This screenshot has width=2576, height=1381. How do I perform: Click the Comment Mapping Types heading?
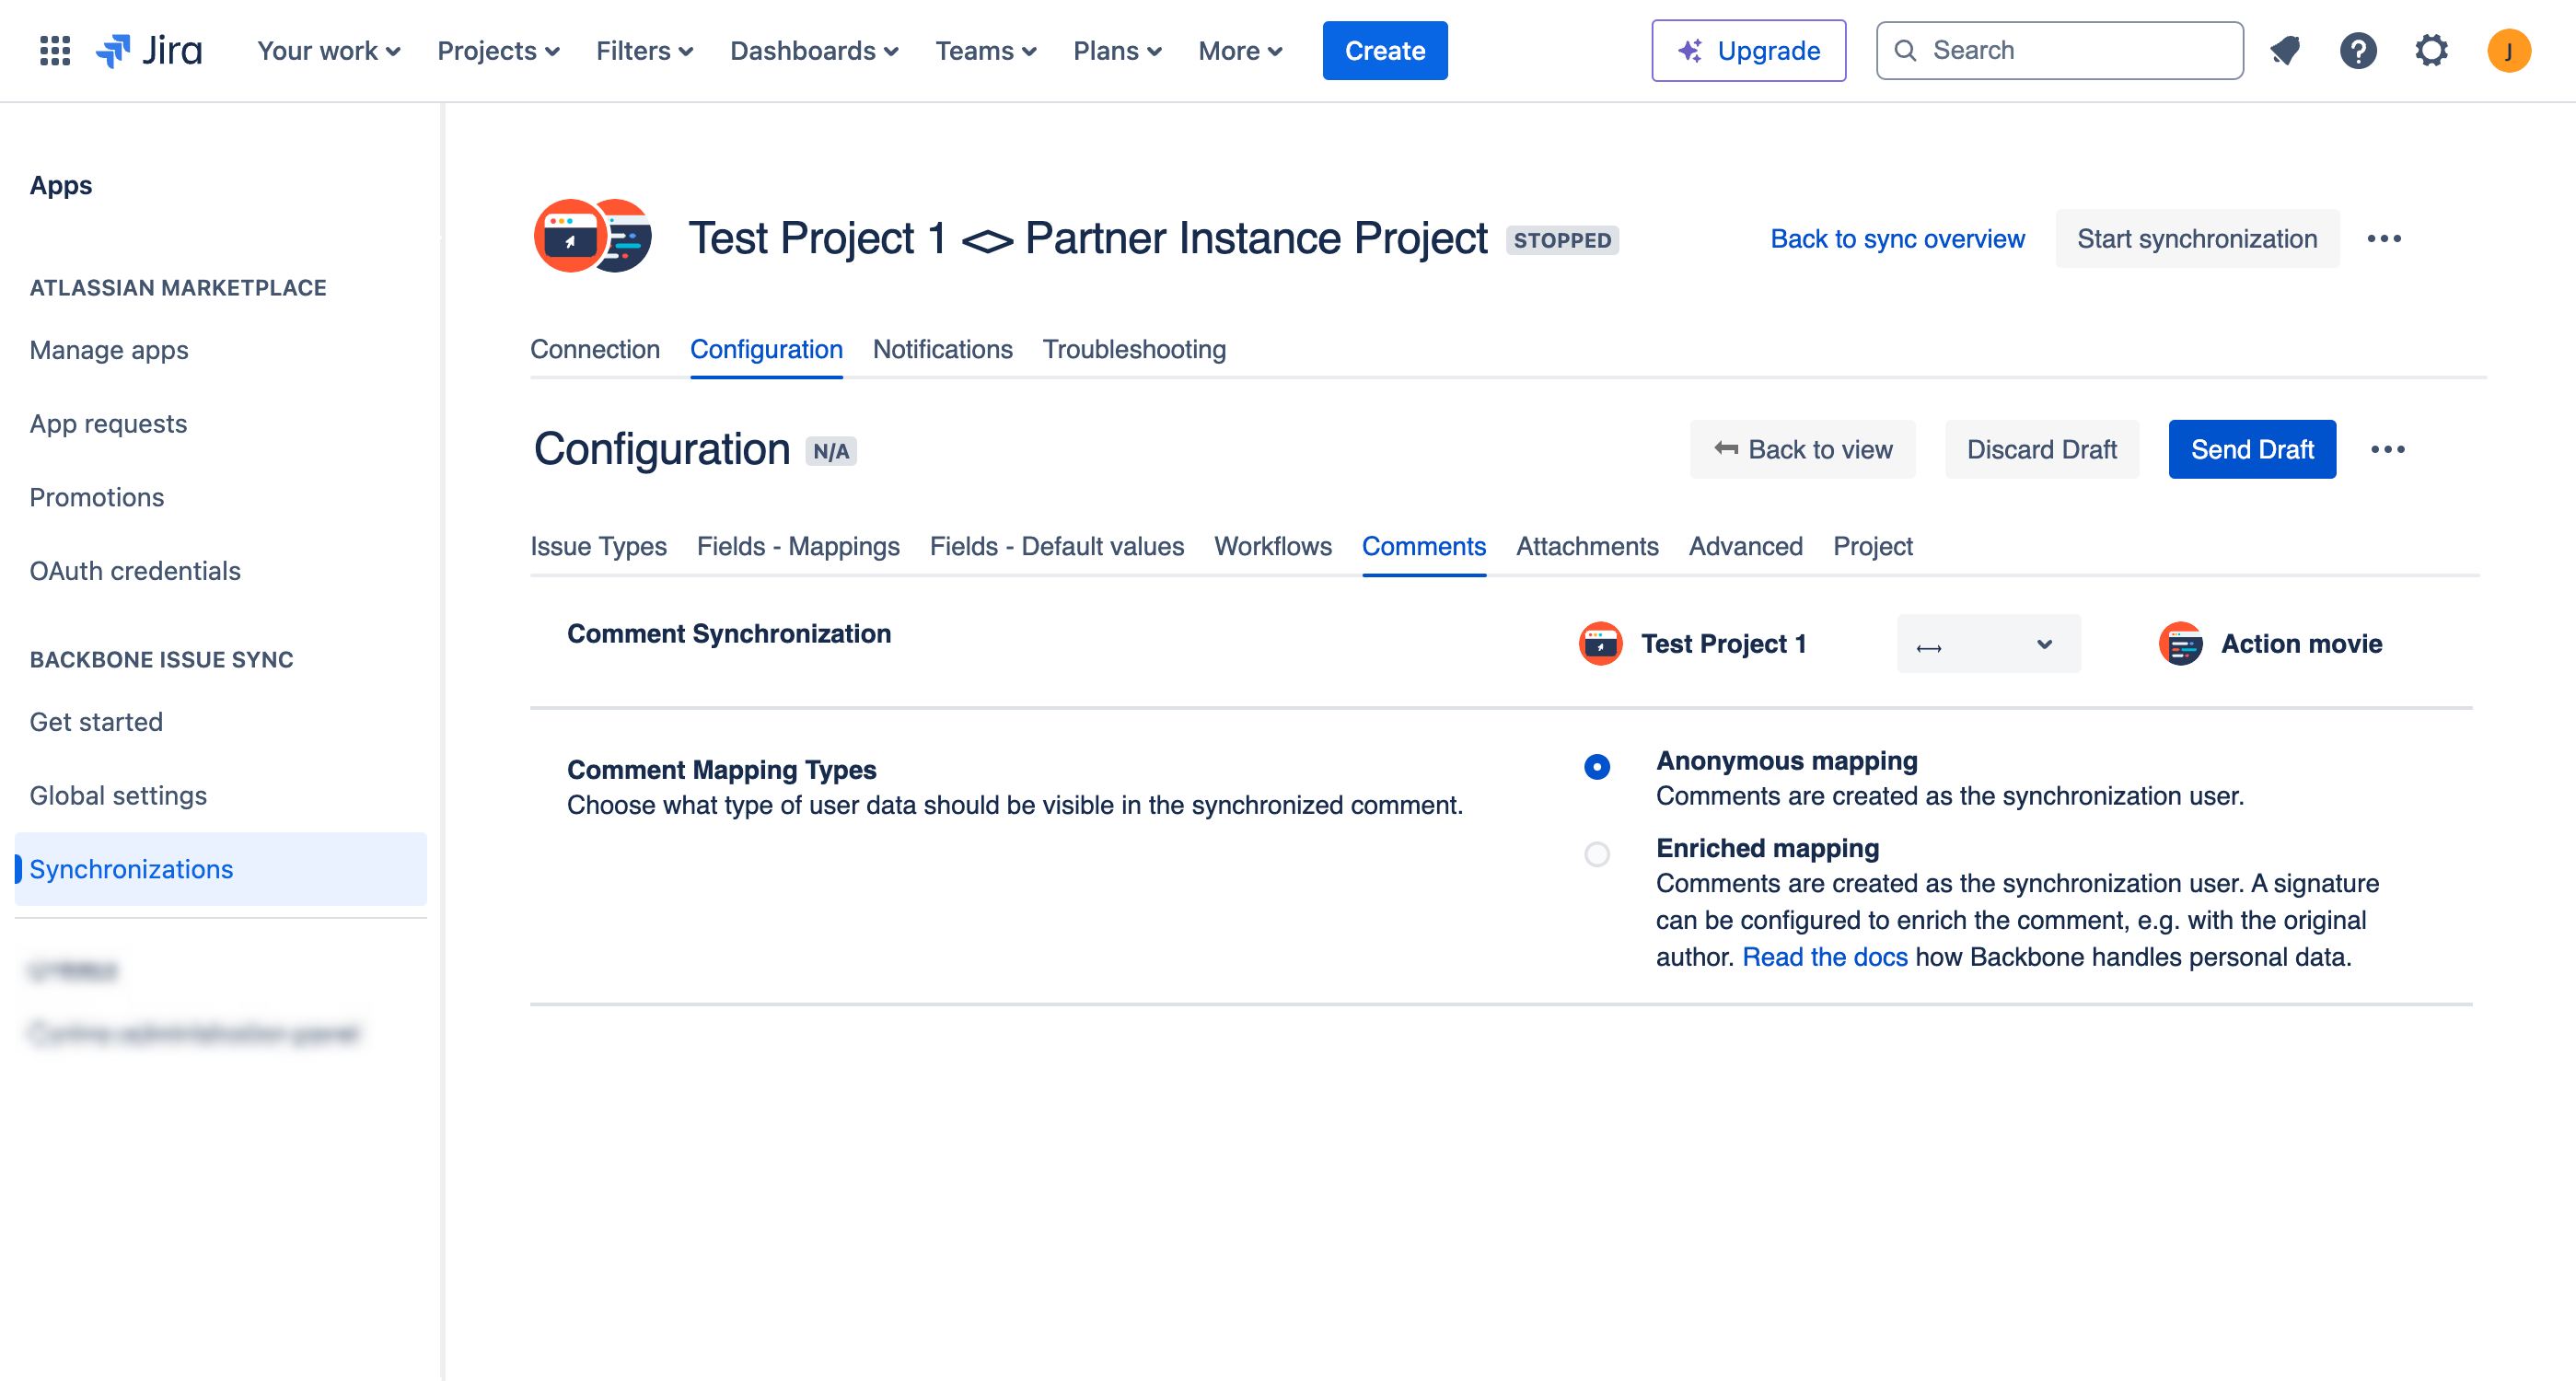721,769
